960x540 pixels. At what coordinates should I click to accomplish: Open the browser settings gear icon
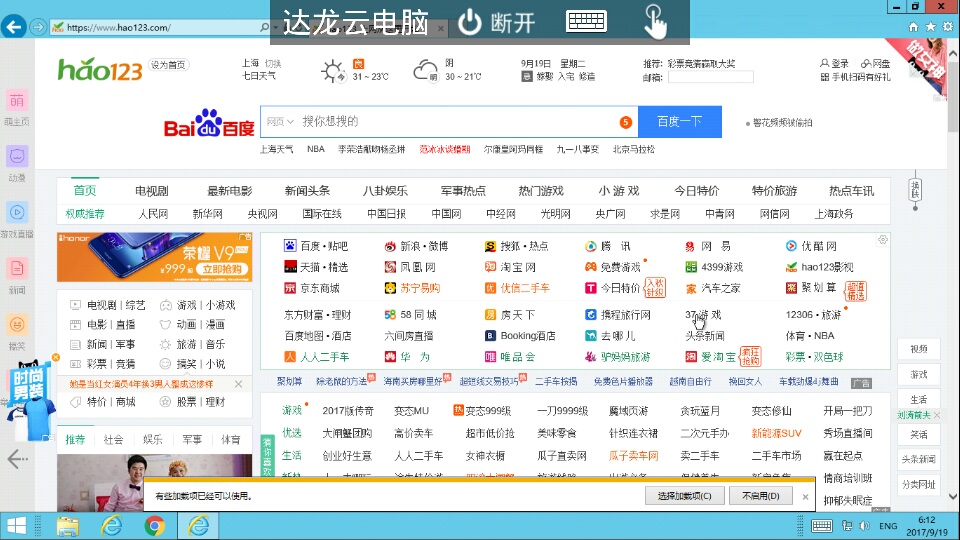[948, 27]
